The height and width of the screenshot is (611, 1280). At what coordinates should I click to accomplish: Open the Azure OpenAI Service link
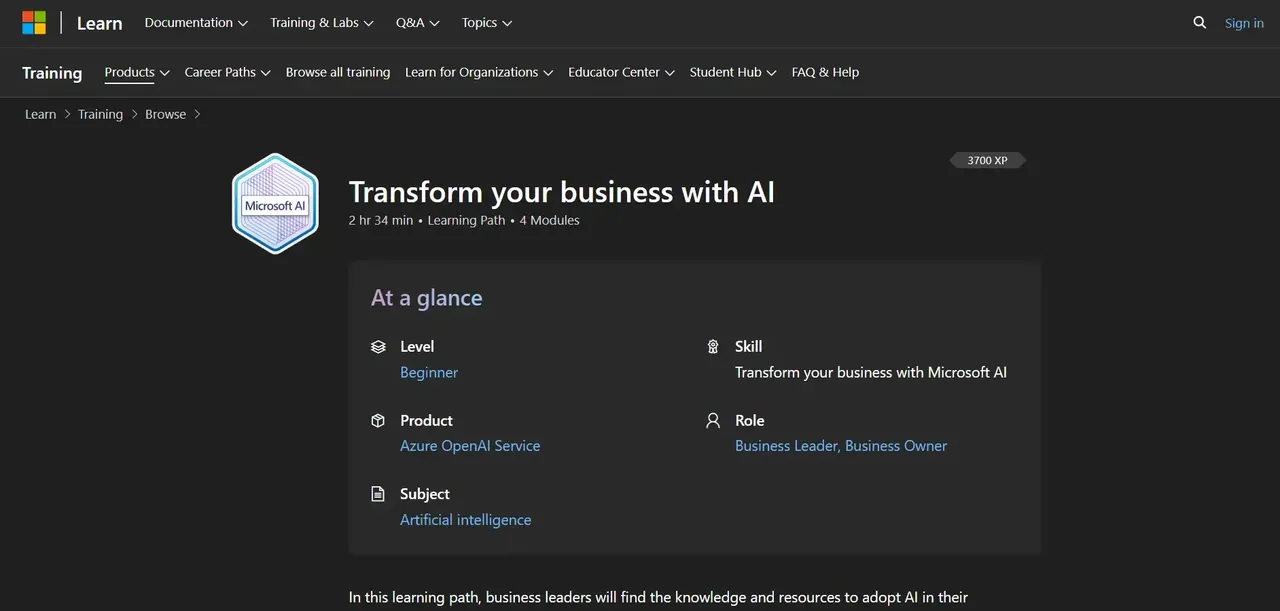coord(470,446)
